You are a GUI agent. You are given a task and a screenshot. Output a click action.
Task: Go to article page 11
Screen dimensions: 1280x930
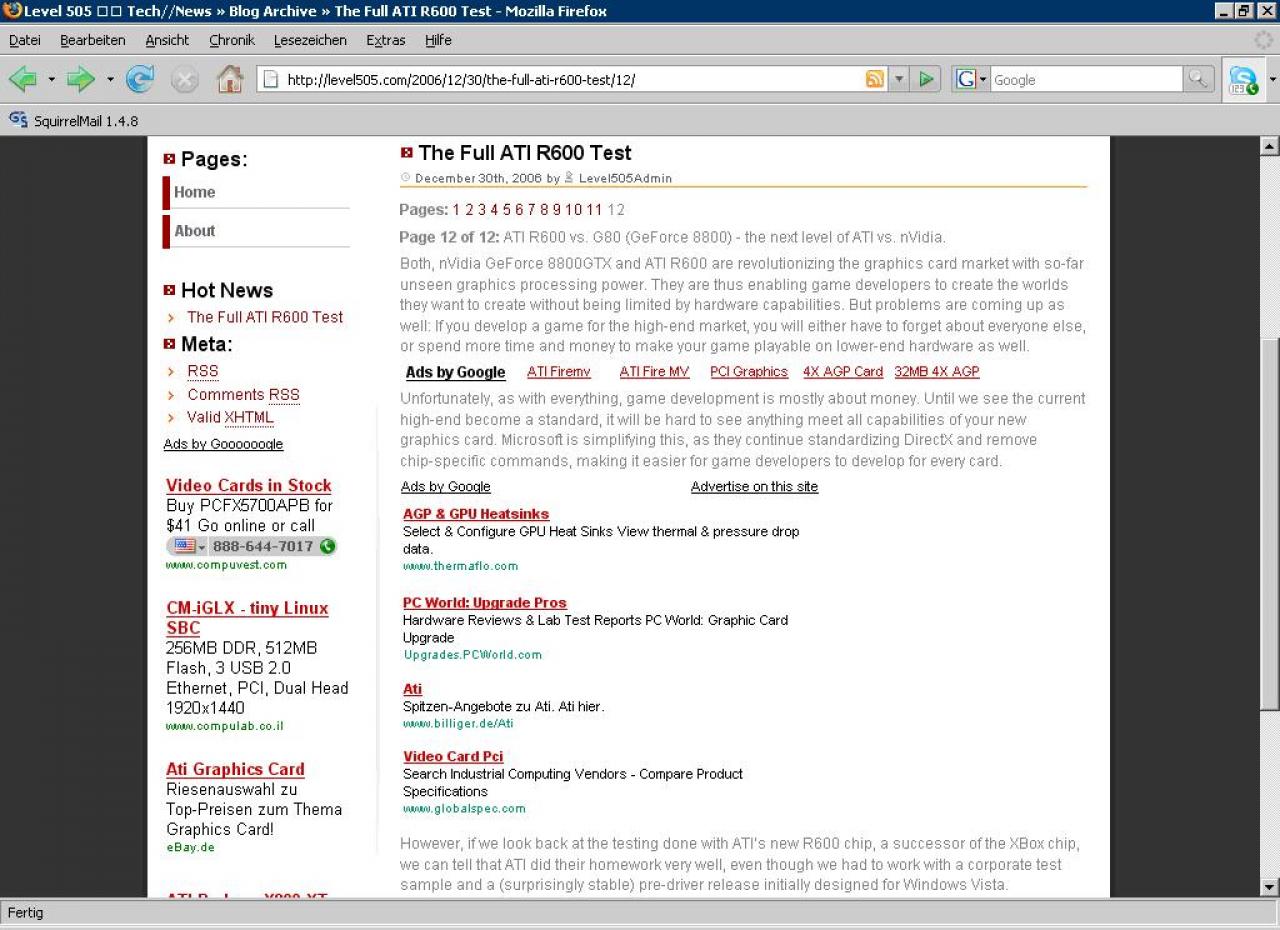point(594,210)
